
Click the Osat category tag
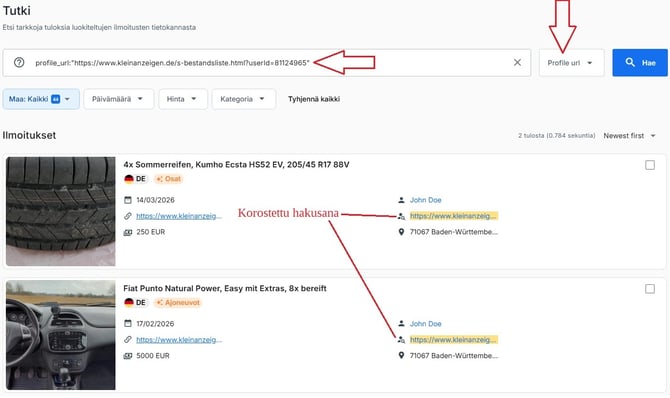[x=168, y=179]
